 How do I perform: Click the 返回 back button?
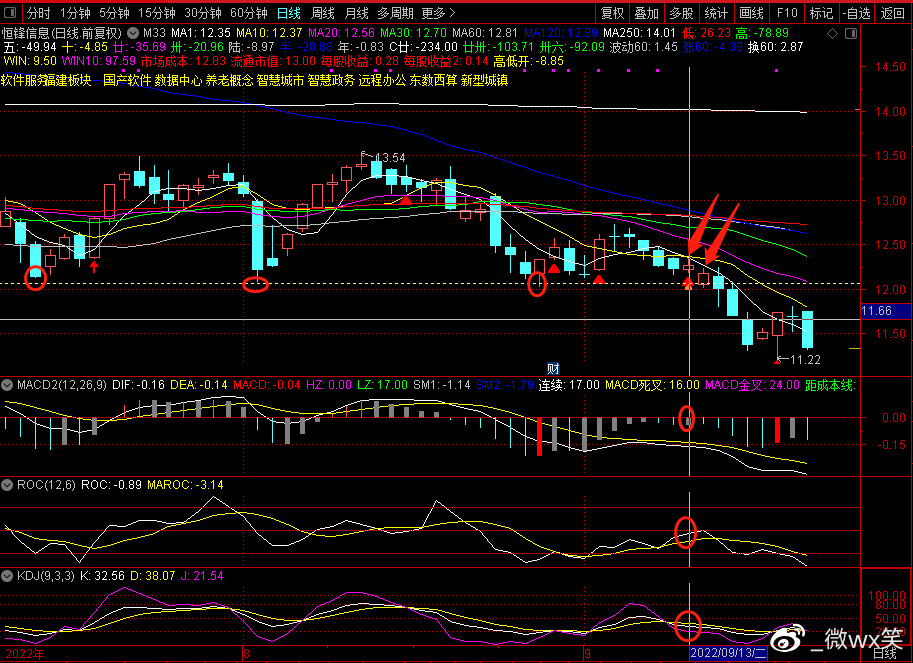[x=892, y=13]
